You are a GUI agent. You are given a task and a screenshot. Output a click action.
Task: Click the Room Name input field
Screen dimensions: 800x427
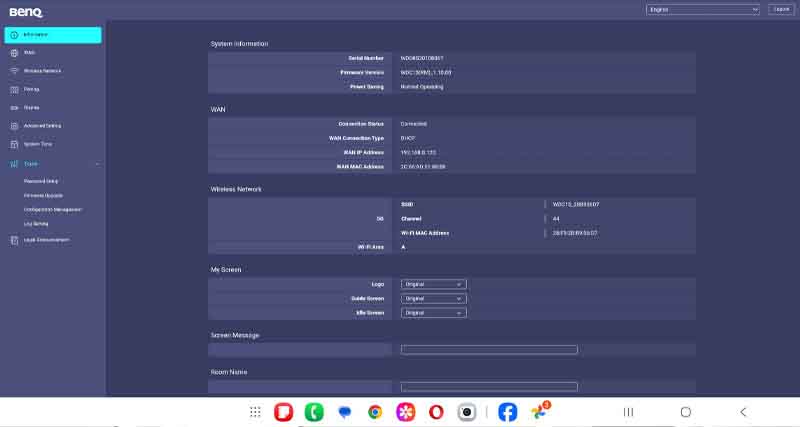pos(489,387)
